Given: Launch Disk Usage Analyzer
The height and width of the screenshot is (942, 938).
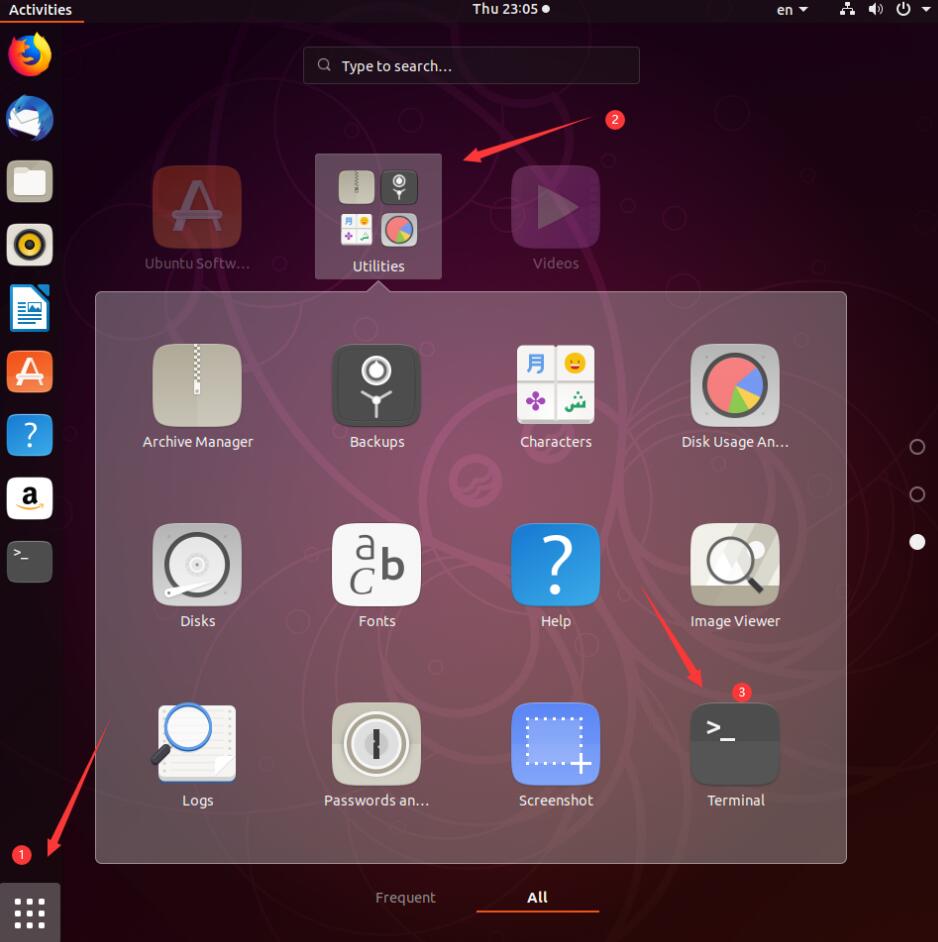Looking at the screenshot, I should (735, 386).
